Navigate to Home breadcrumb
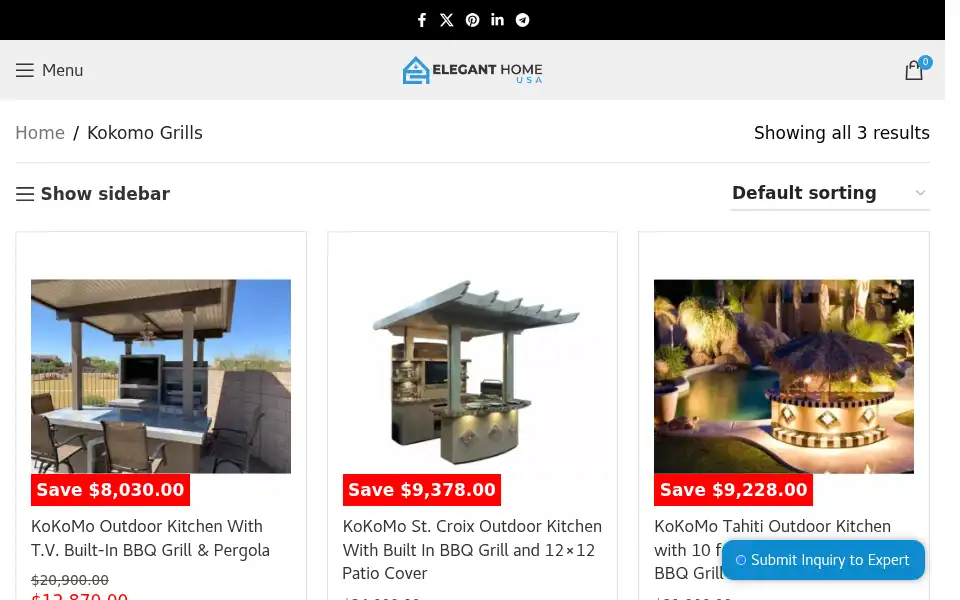The width and height of the screenshot is (960, 600). click(40, 133)
